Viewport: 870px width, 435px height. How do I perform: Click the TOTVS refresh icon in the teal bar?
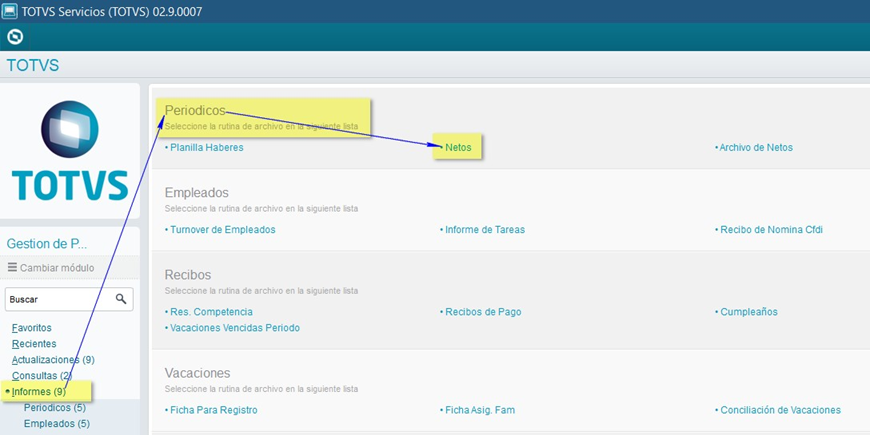coord(15,37)
